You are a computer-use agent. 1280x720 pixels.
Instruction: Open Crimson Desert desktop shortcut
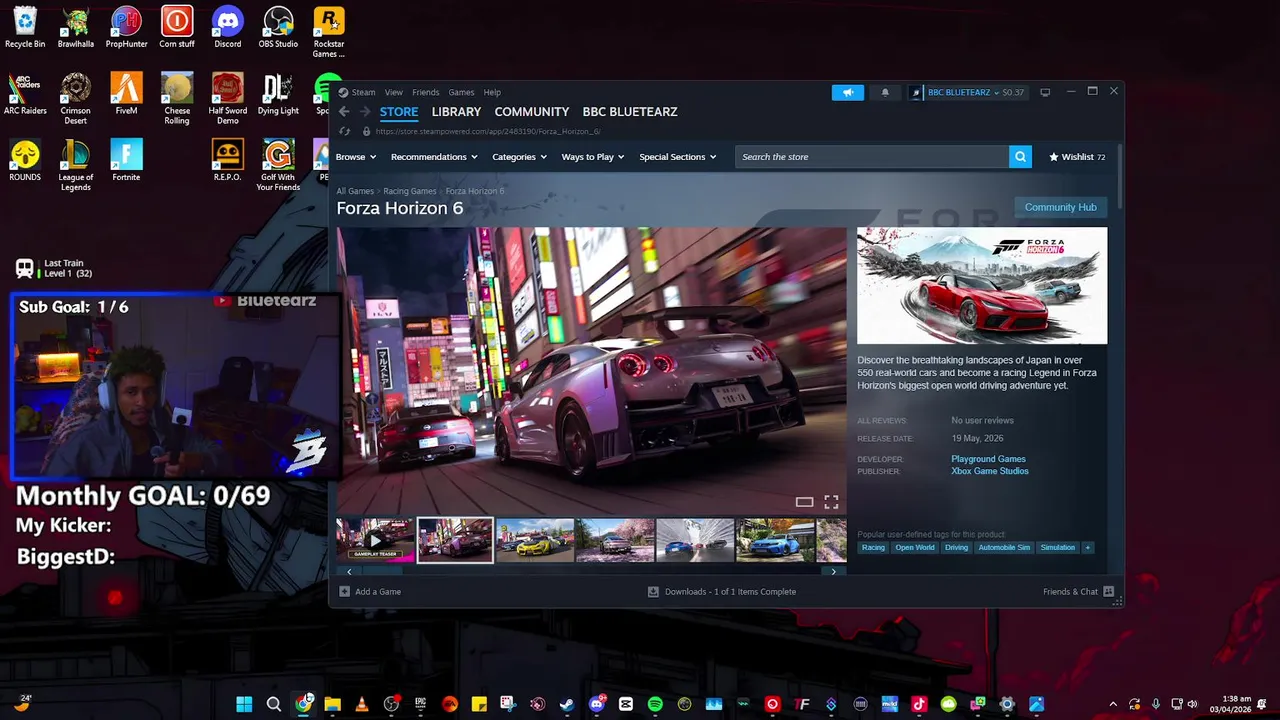point(75,98)
